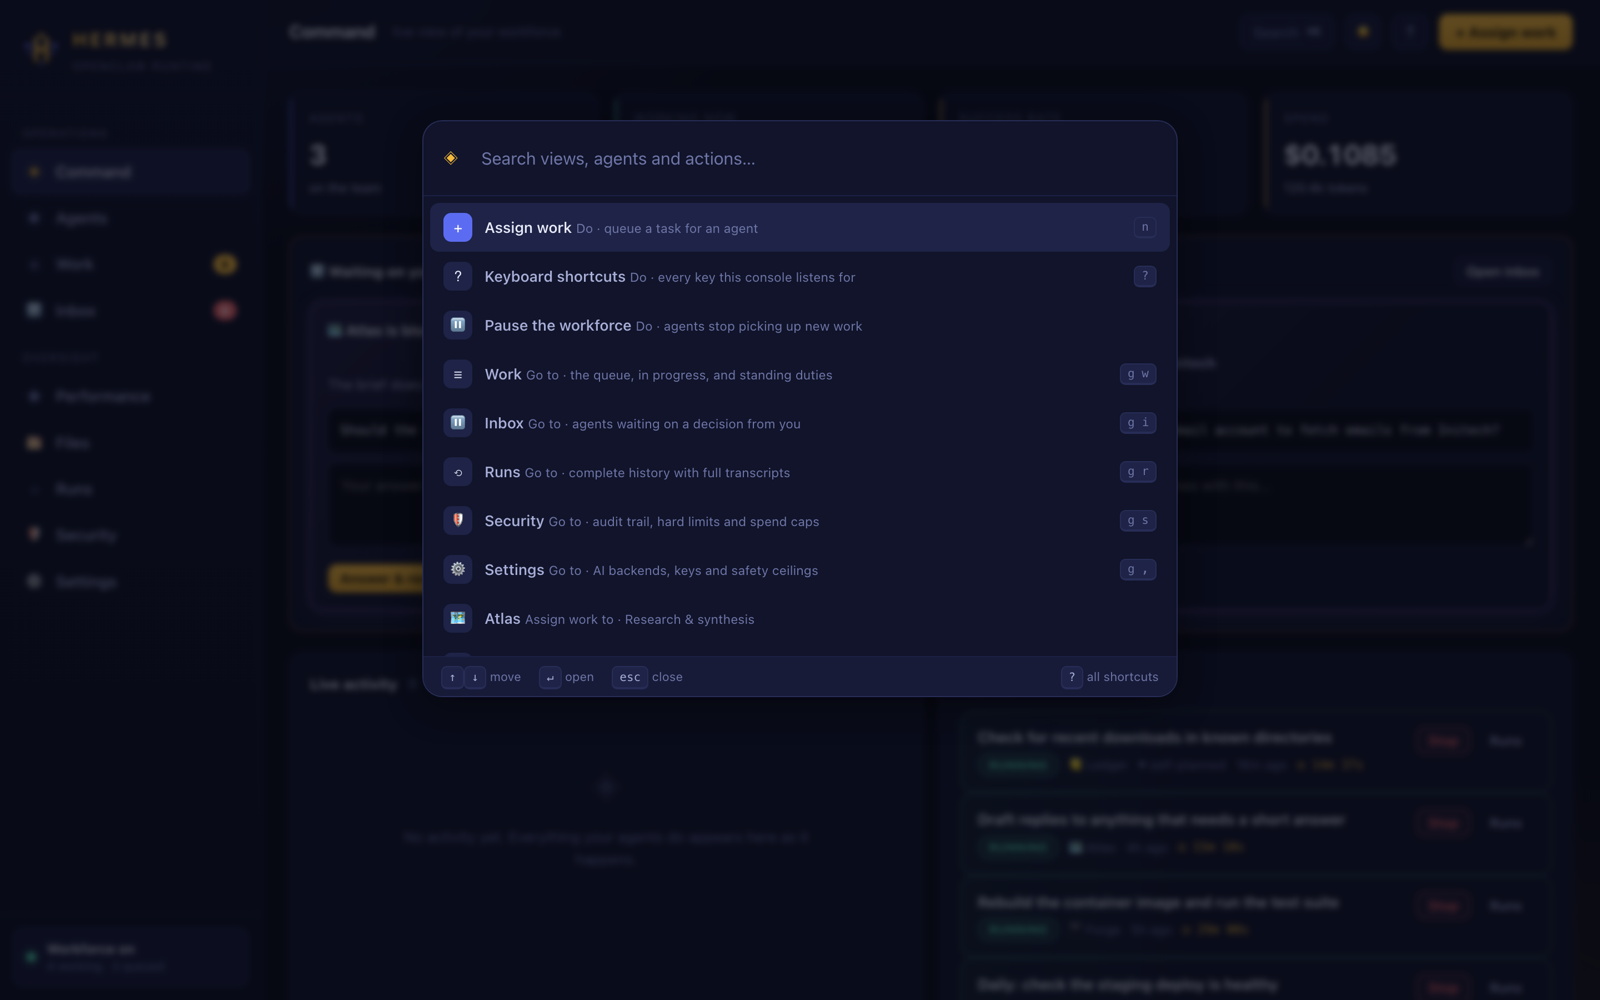Focus the Search views, agents and actions field
This screenshot has height=1000, width=1600.
click(818, 158)
